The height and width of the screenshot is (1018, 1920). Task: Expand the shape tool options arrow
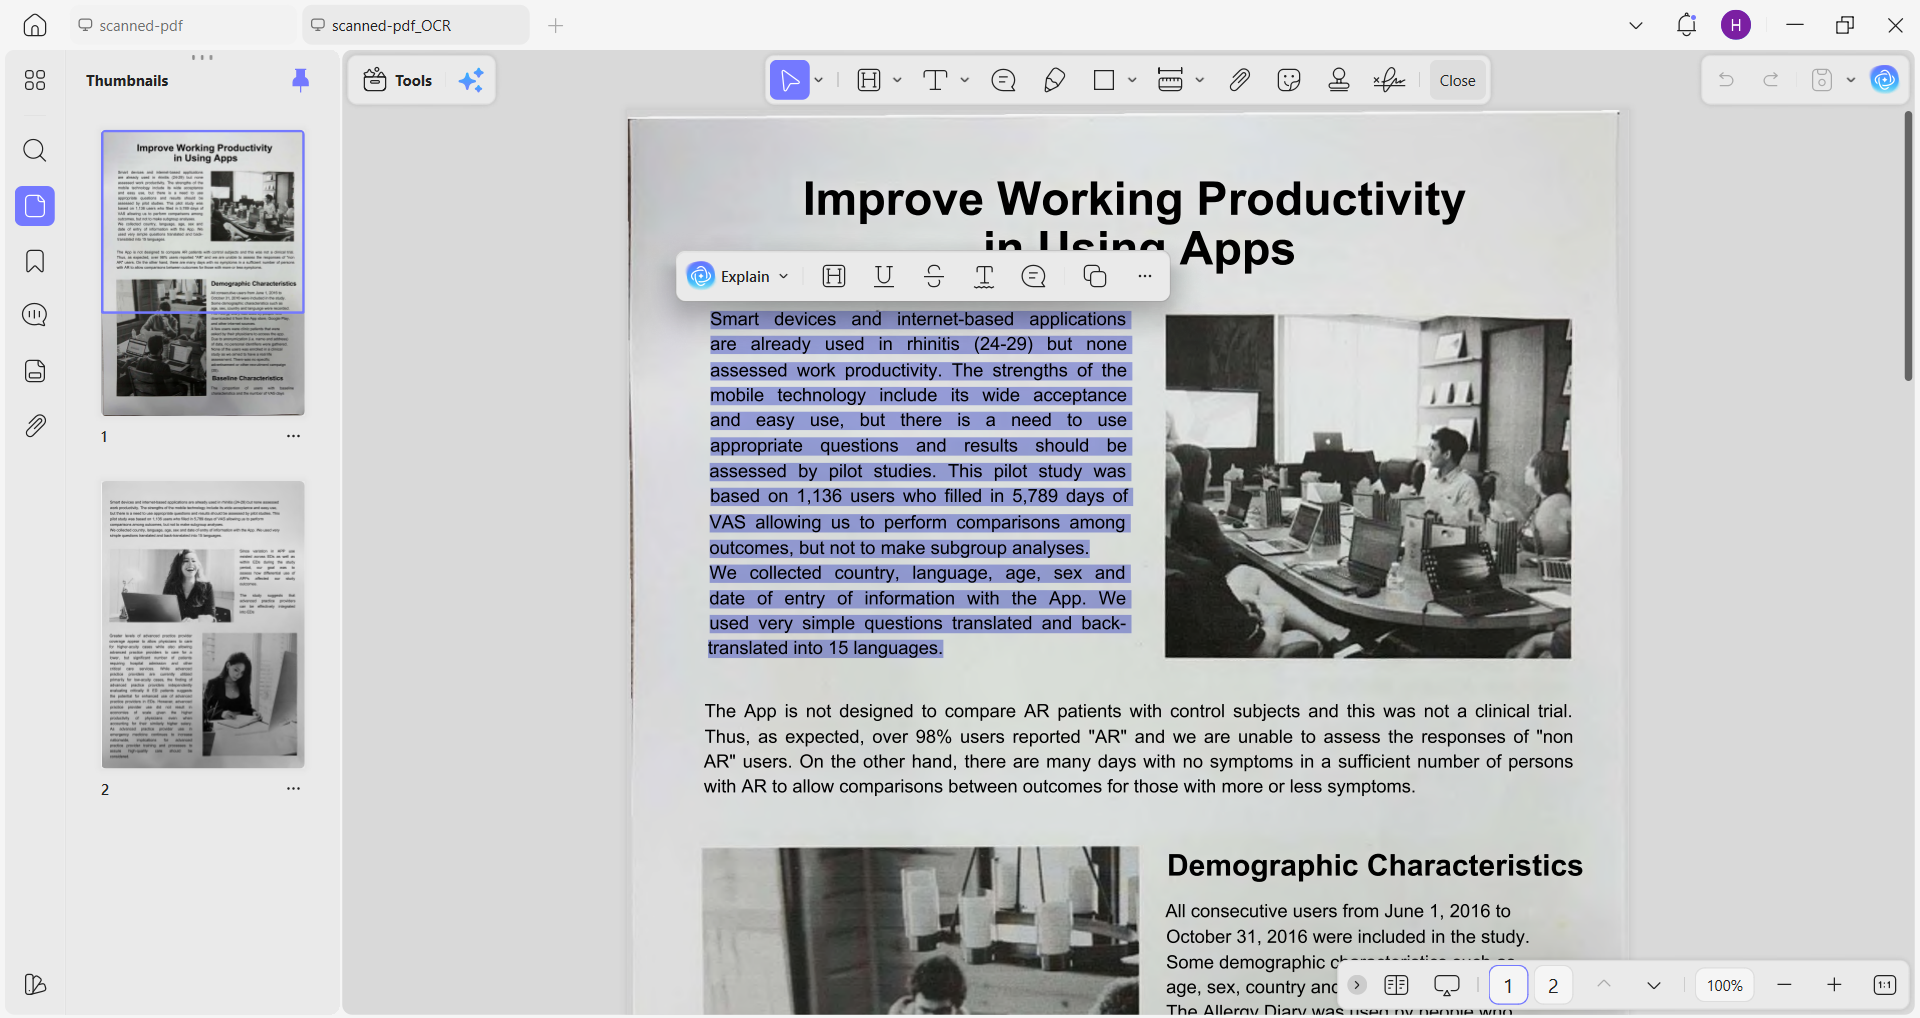pyautogui.click(x=1132, y=80)
